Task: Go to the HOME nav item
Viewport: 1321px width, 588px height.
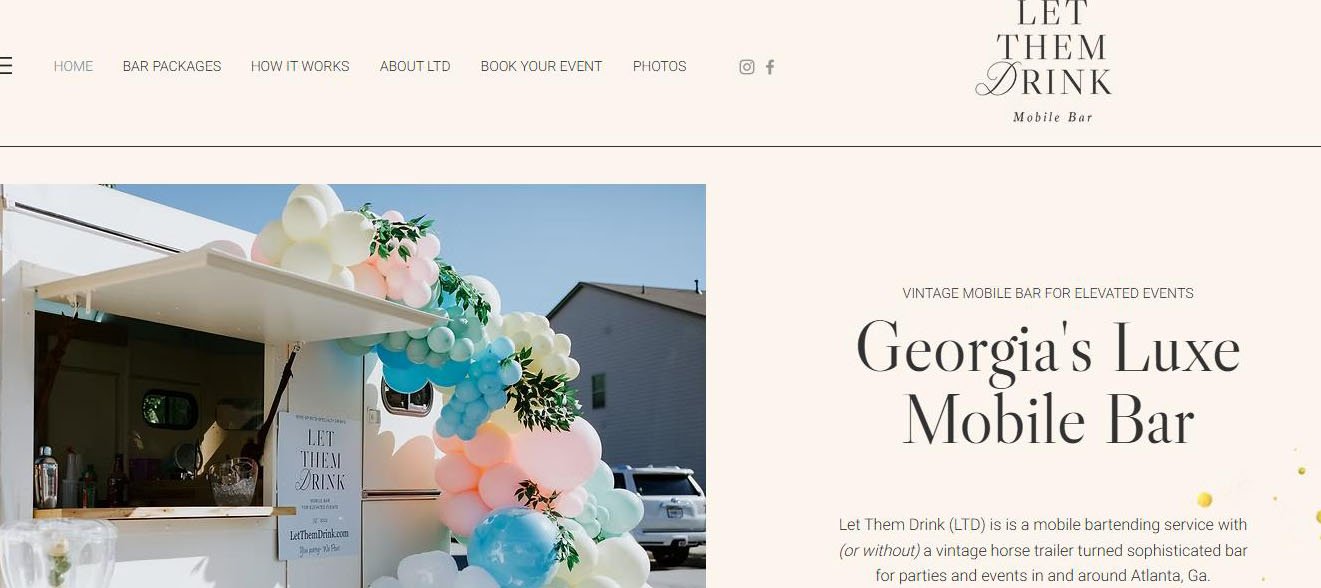Action: click(73, 66)
